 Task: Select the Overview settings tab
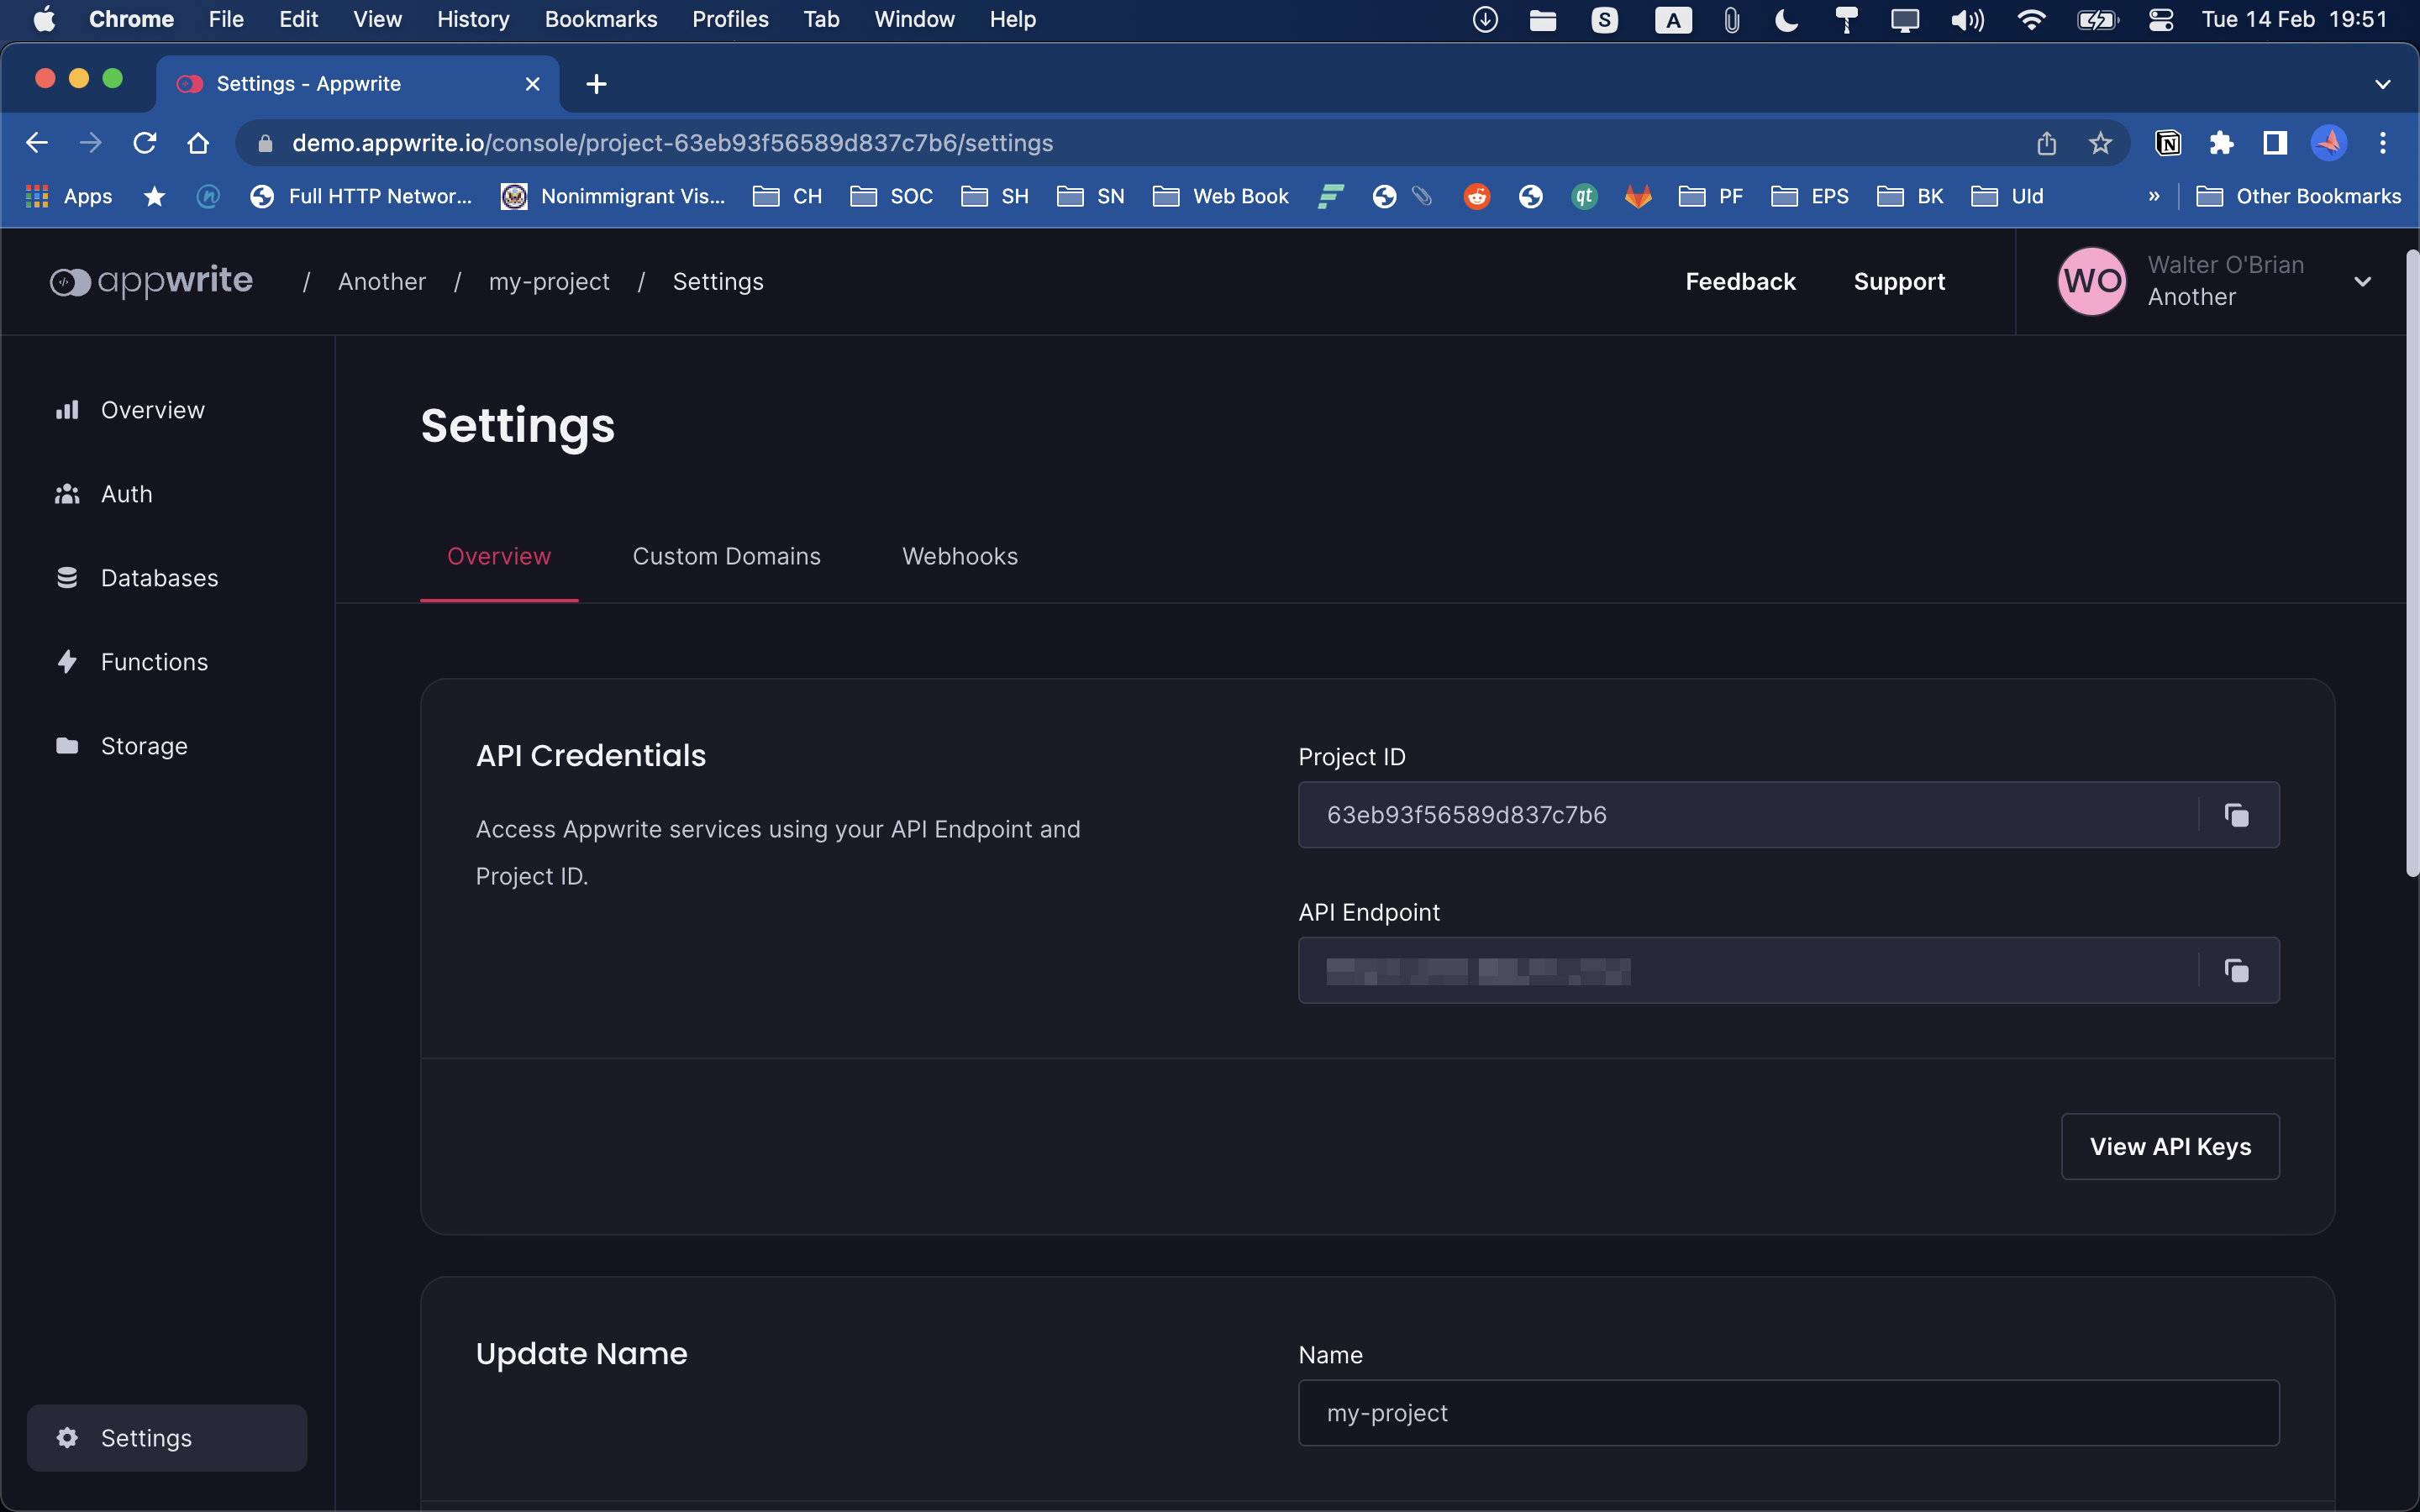(x=499, y=556)
